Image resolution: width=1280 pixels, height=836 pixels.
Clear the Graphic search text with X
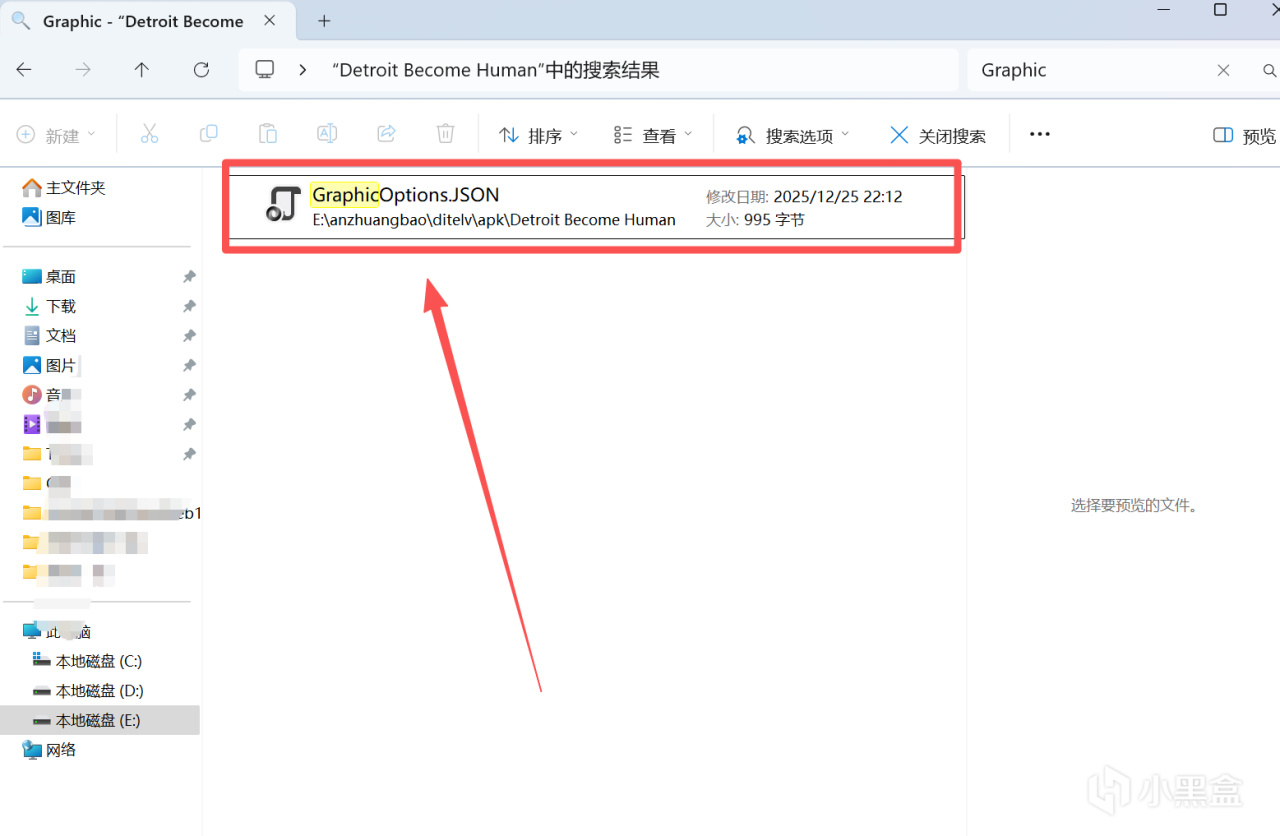[x=1223, y=70]
